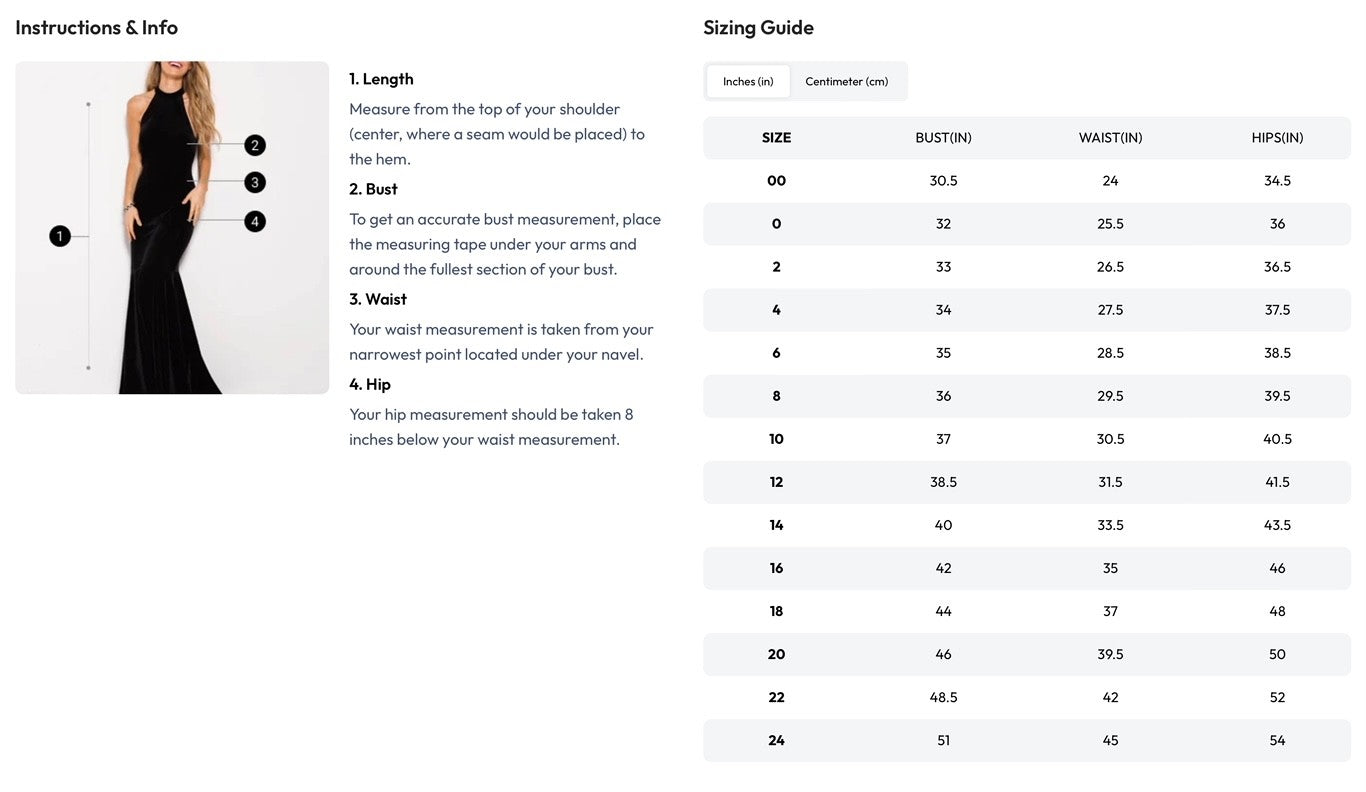The width and height of the screenshot is (1366, 792).
Task: Click the number 4 hip marker
Action: [255, 221]
